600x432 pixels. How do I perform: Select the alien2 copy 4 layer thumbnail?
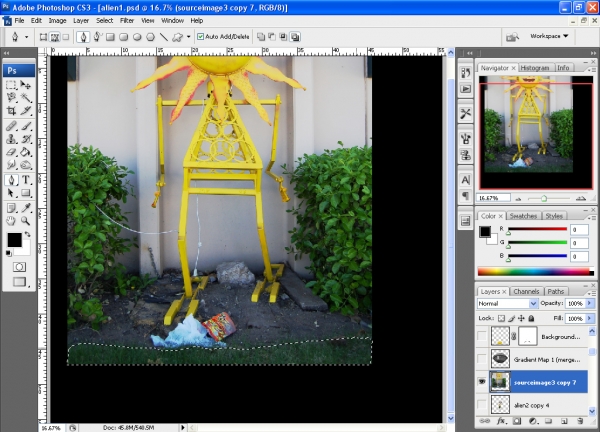pos(500,404)
